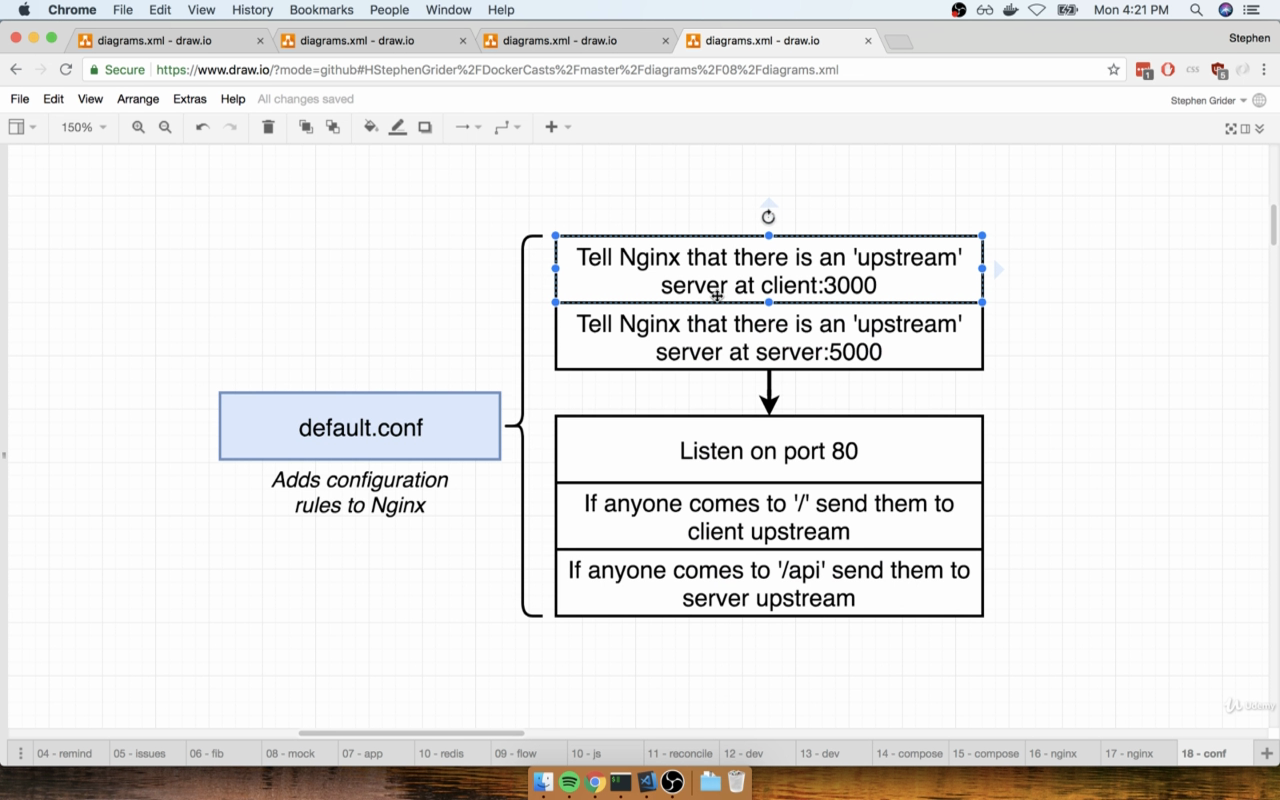Click the rotate handle above selected box
The image size is (1280, 800).
[x=768, y=217]
